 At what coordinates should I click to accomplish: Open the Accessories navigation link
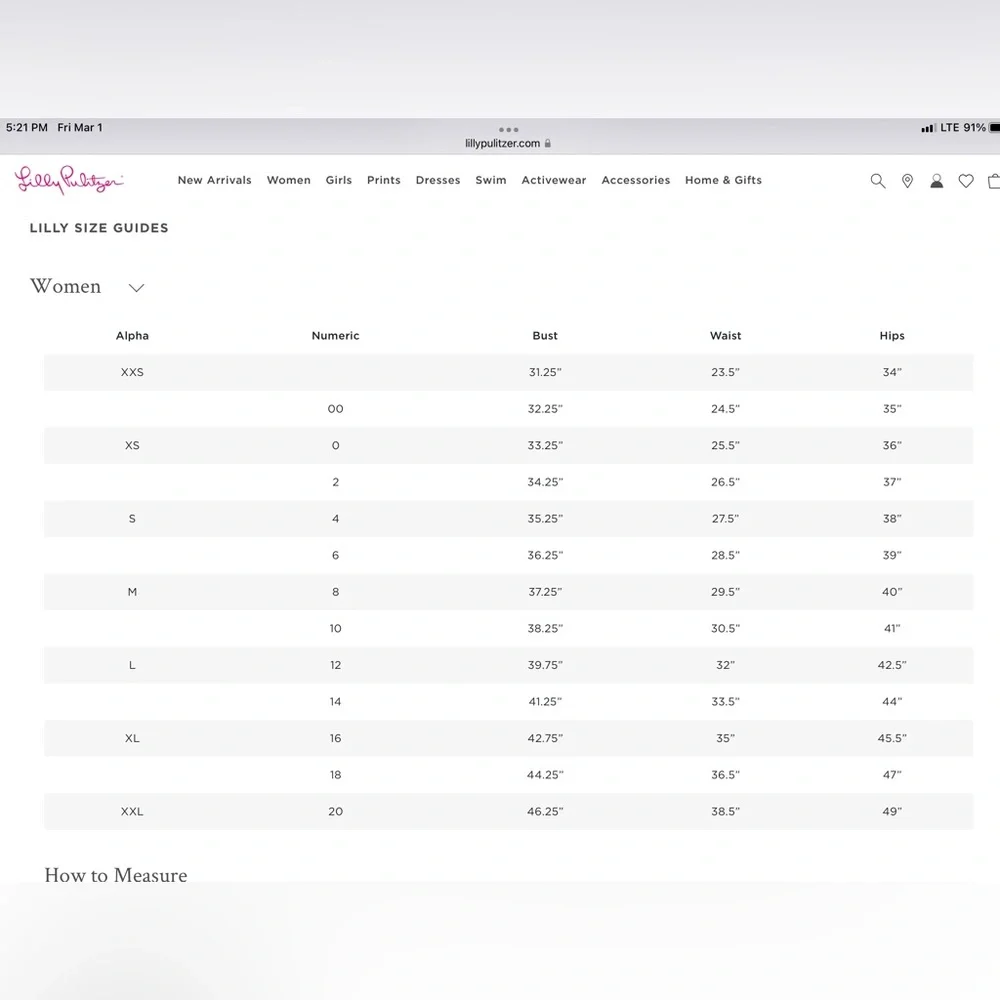click(635, 180)
